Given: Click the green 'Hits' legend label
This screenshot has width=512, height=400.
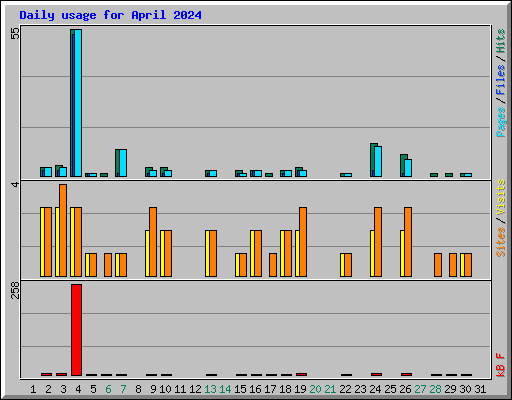Looking at the screenshot, I should point(501,41).
